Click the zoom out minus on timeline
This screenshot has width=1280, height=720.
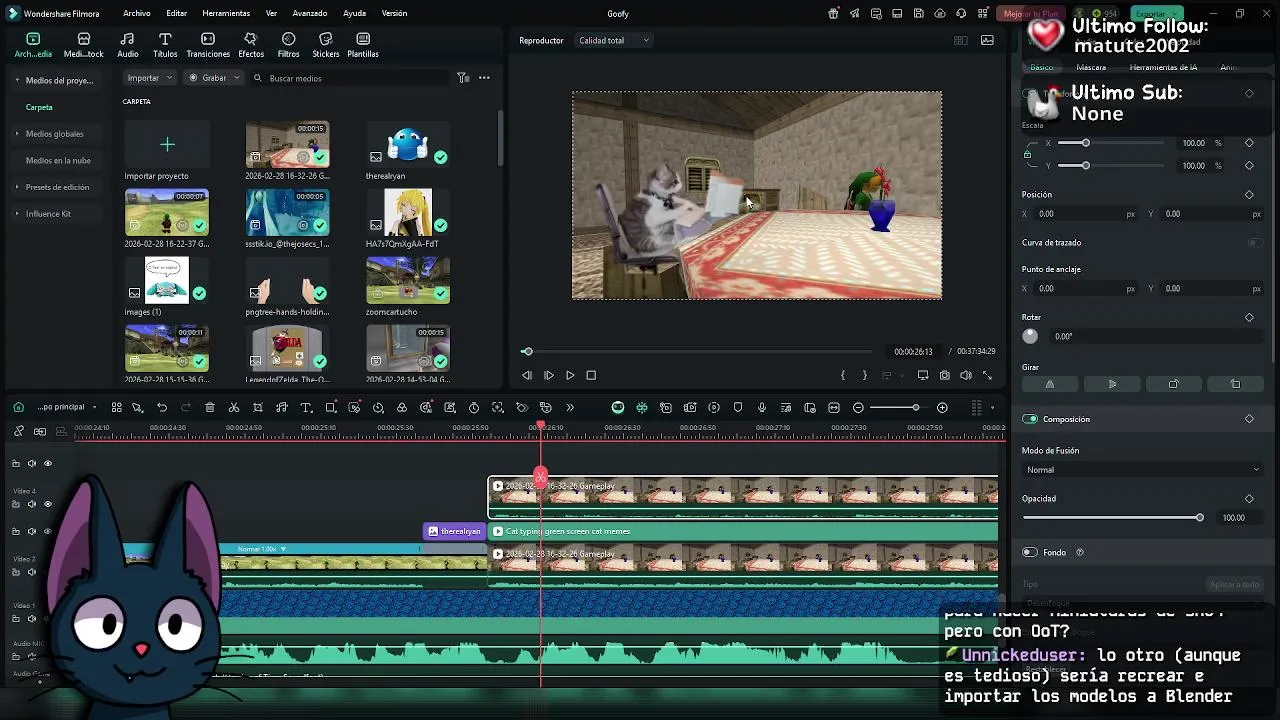click(x=858, y=408)
